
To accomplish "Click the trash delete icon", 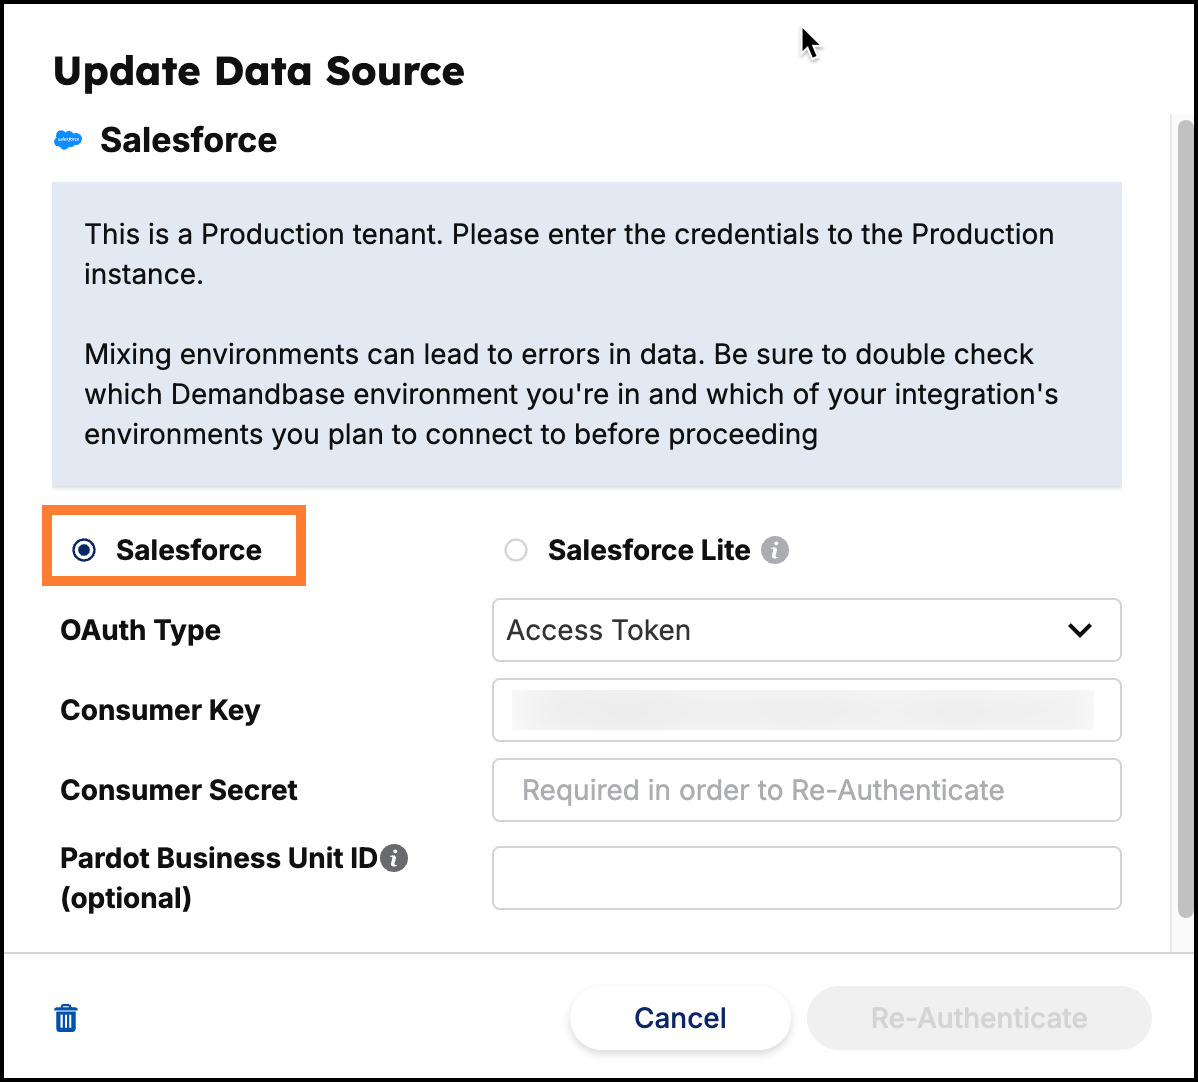I will tap(66, 1018).
